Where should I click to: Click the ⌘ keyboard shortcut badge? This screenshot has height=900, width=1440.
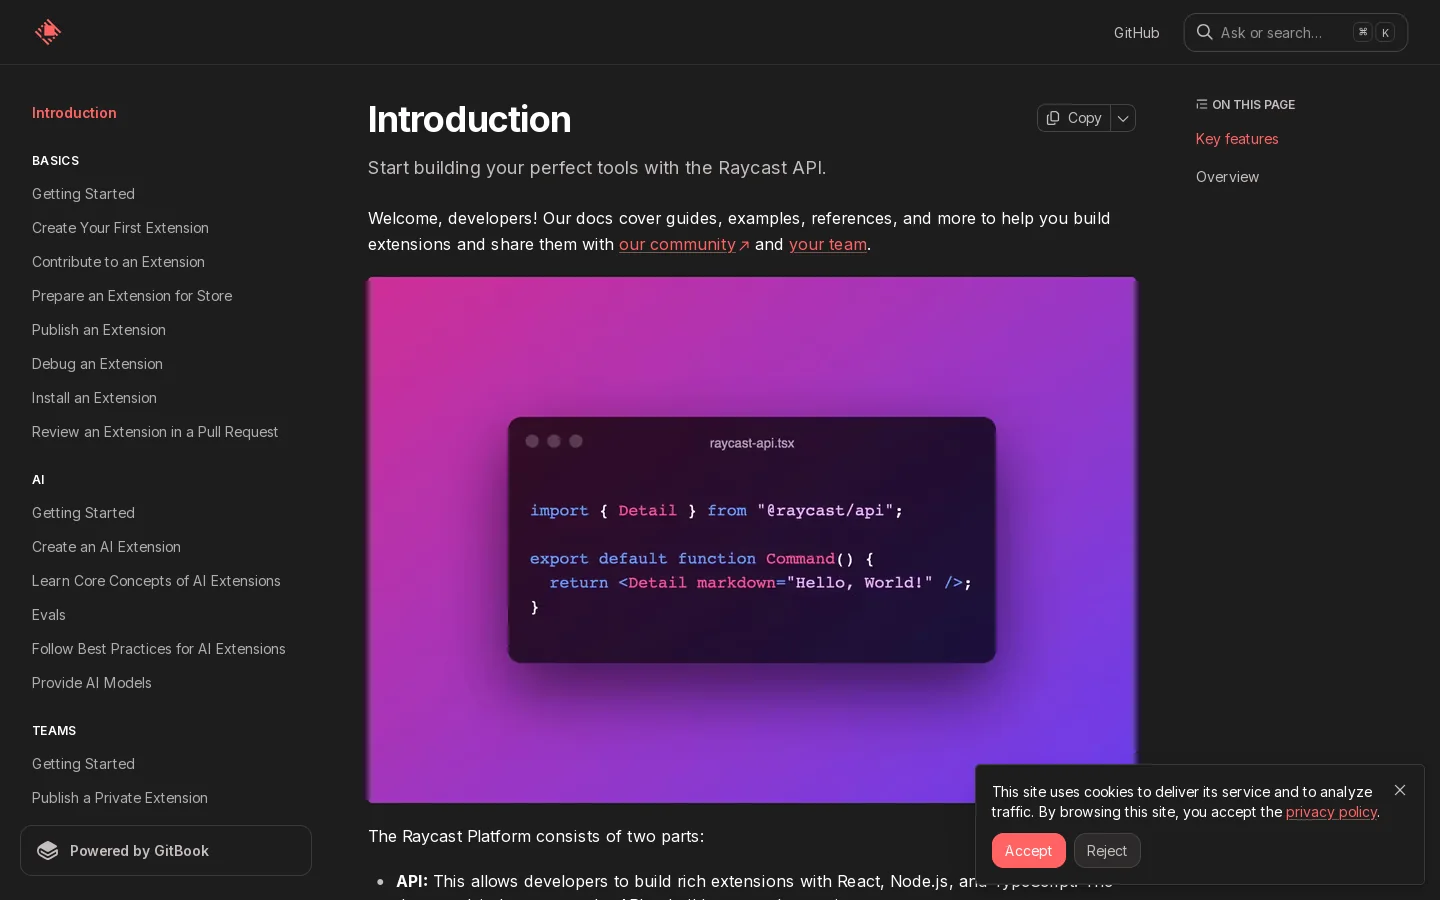pyautogui.click(x=1362, y=32)
